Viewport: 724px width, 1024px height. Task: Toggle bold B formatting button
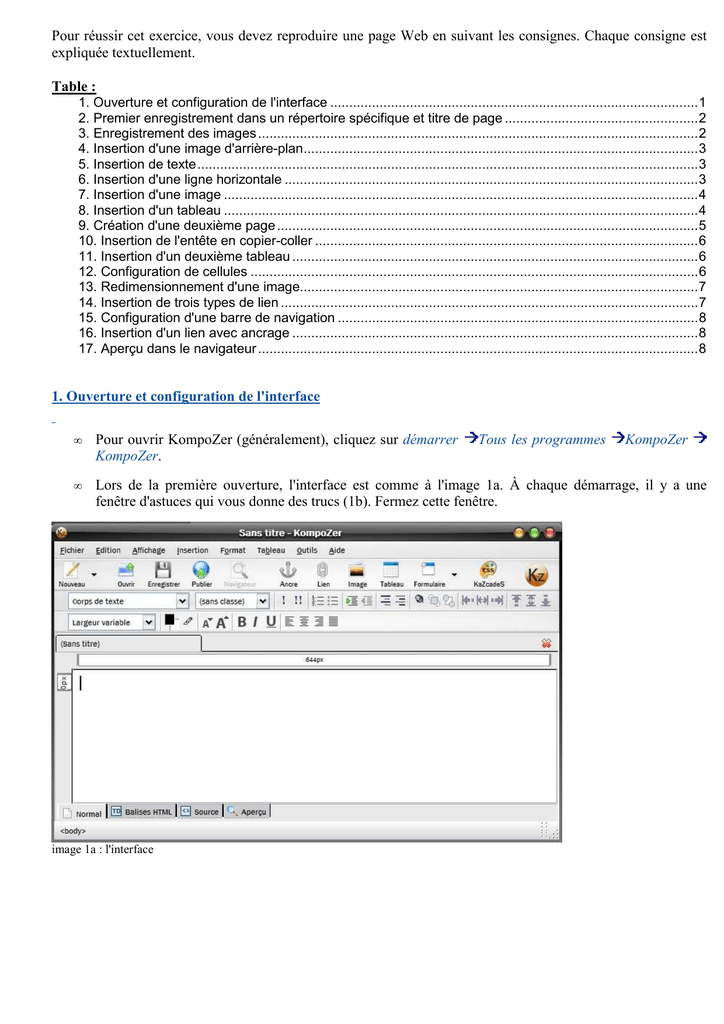[242, 622]
